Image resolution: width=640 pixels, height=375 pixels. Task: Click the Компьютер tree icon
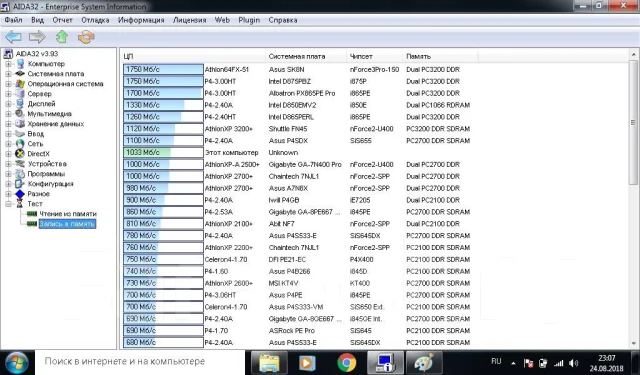(20, 64)
